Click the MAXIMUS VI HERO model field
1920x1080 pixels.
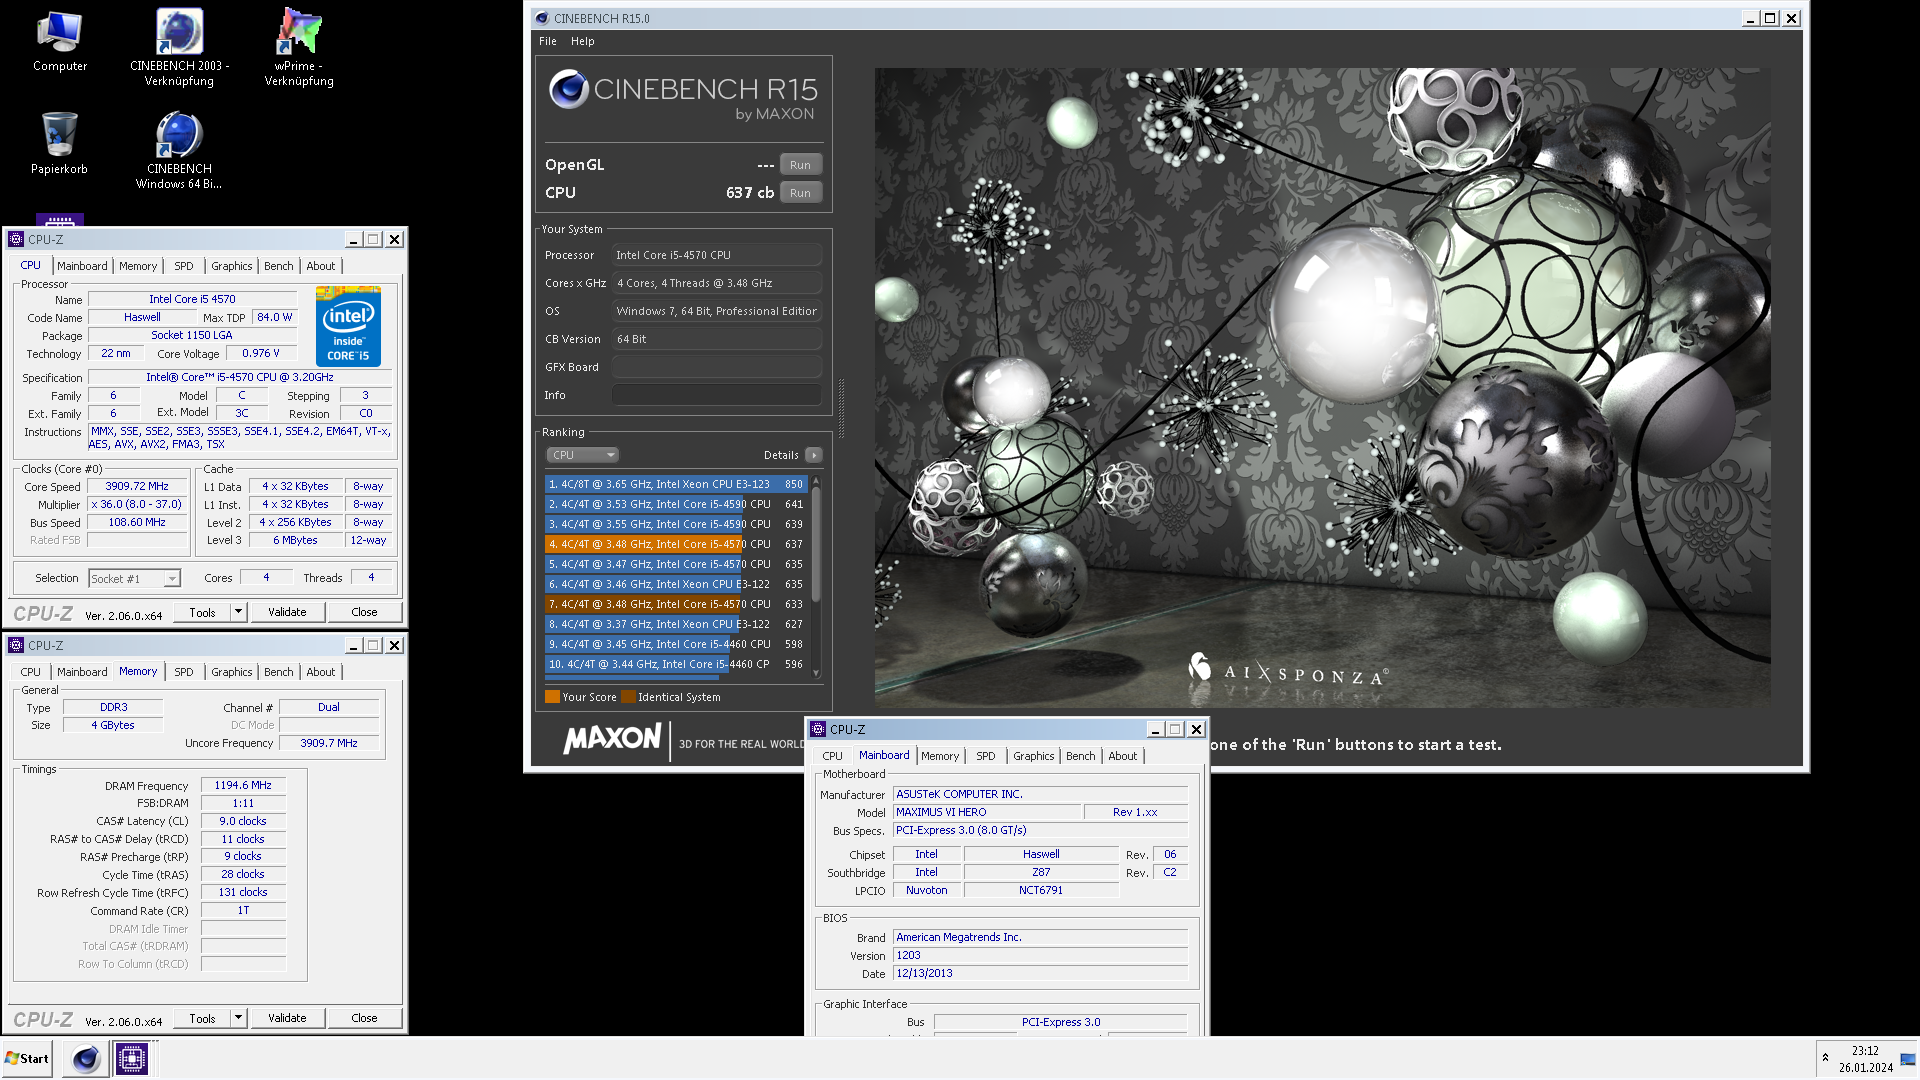point(986,812)
